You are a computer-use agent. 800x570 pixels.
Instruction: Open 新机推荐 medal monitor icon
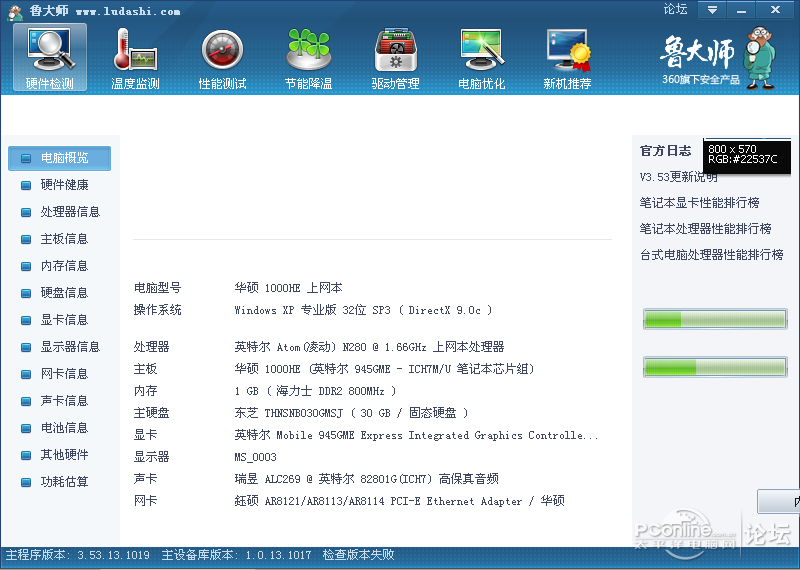567,58
